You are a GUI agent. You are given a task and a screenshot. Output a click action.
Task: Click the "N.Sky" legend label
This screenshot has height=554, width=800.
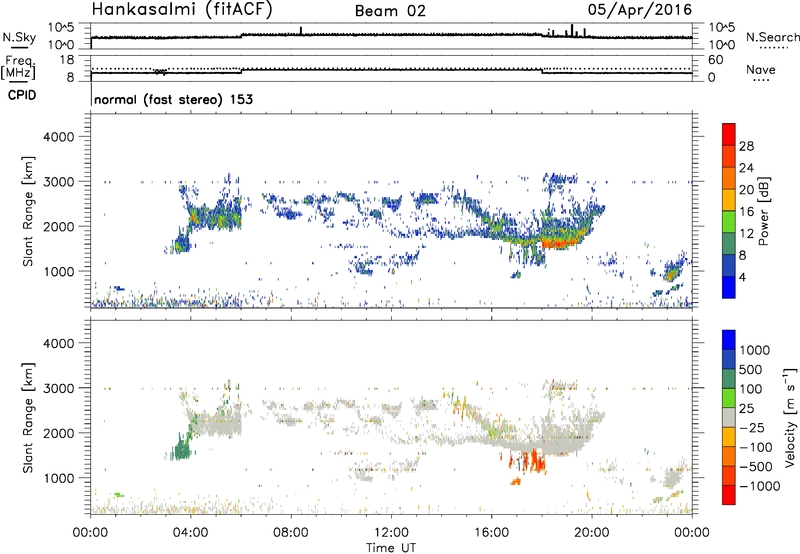click(19, 37)
